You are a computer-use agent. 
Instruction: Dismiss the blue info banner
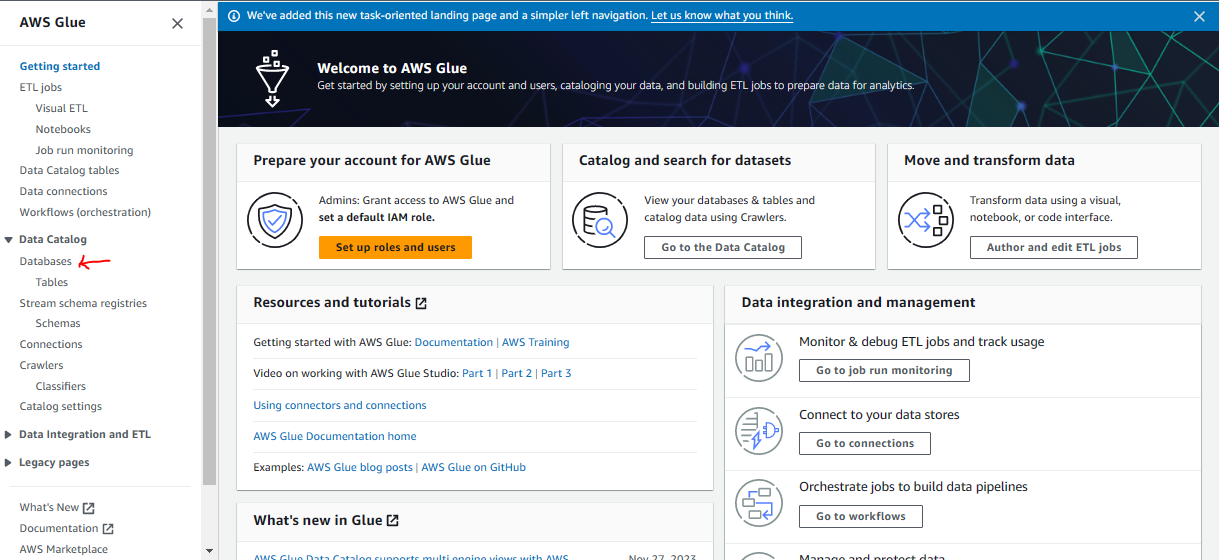pyautogui.click(x=1199, y=16)
